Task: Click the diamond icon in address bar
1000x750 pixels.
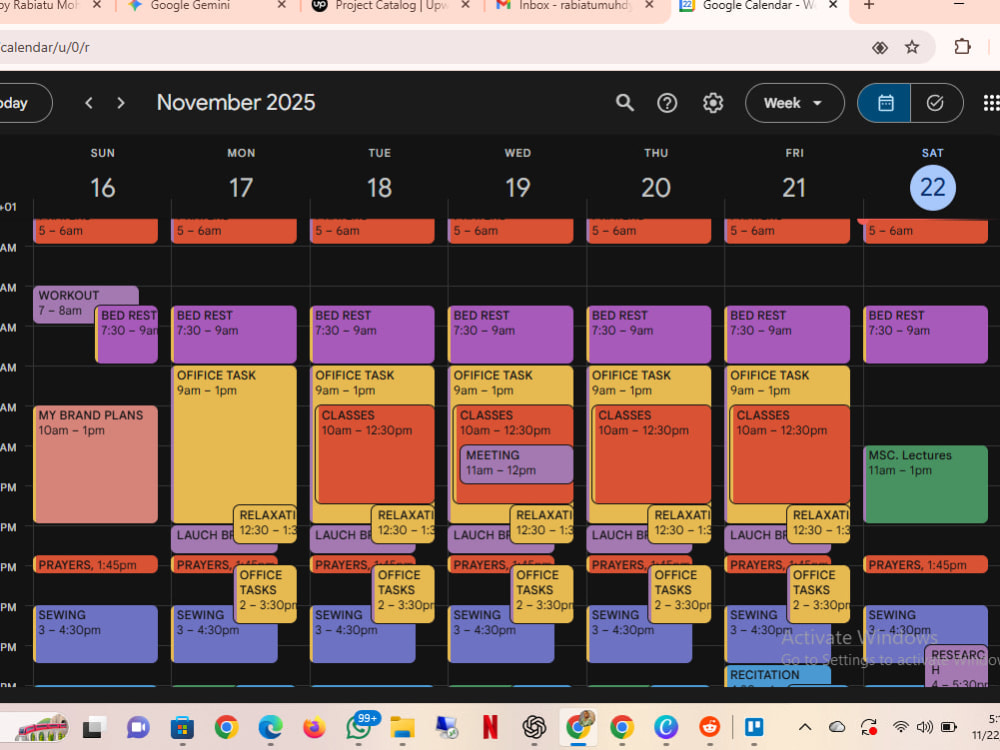Action: pos(880,47)
